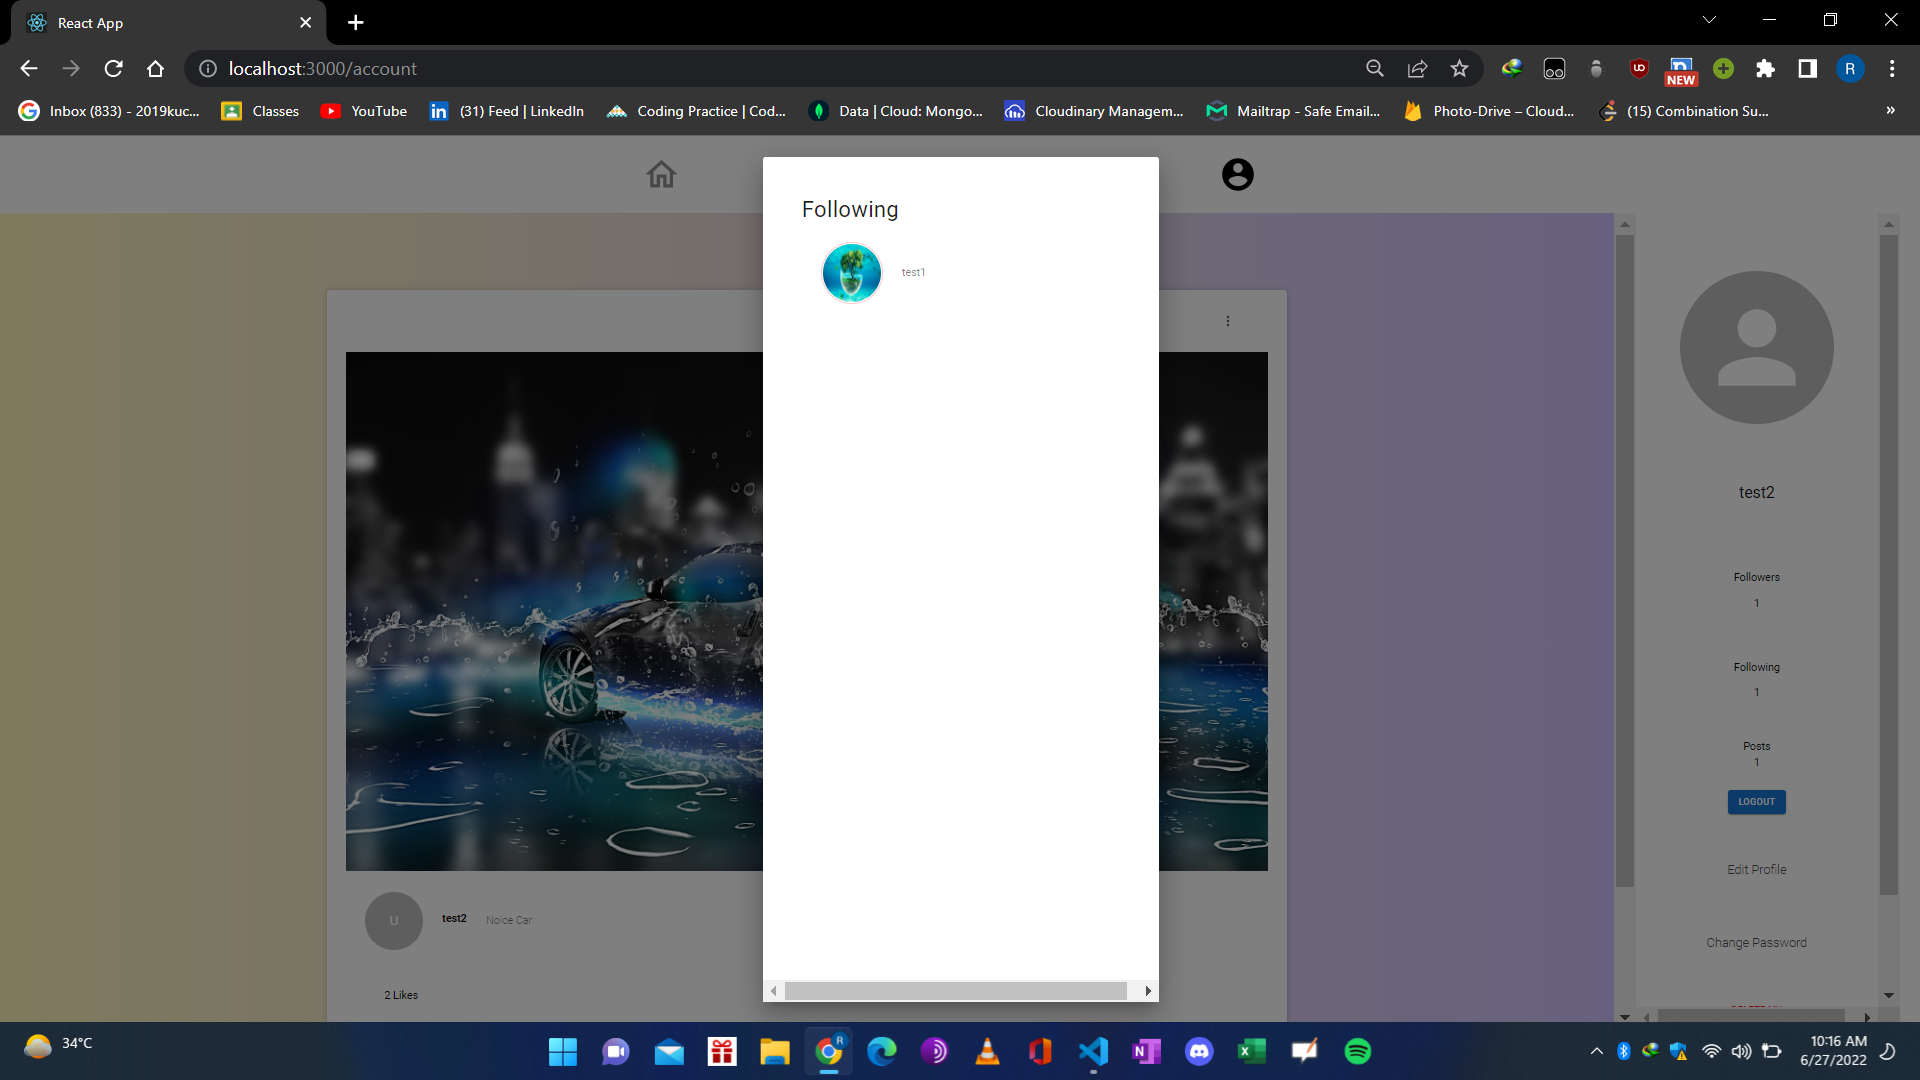Open the Chrome three-dot menu

point(1892,68)
